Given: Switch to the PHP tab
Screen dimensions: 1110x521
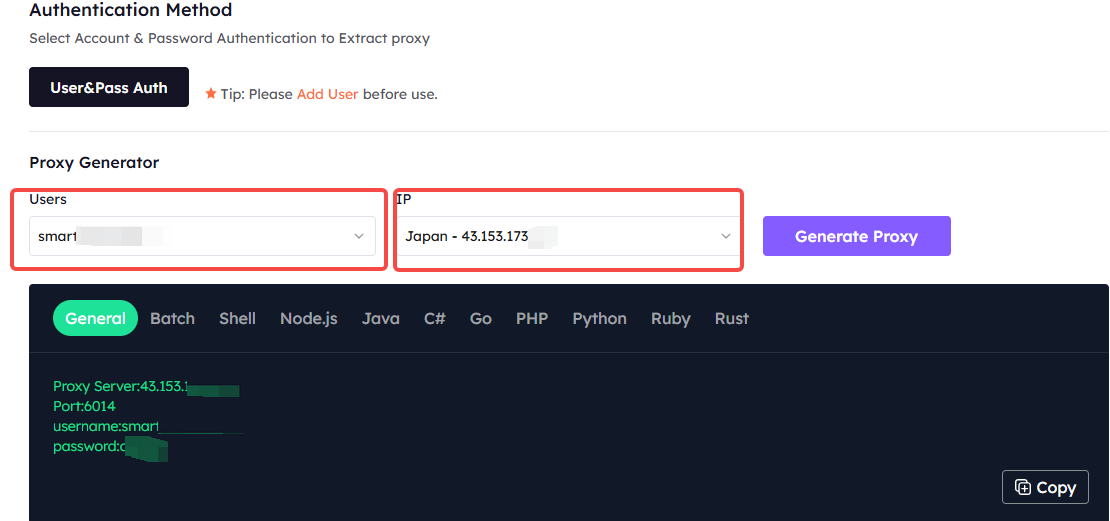Looking at the screenshot, I should click(532, 319).
